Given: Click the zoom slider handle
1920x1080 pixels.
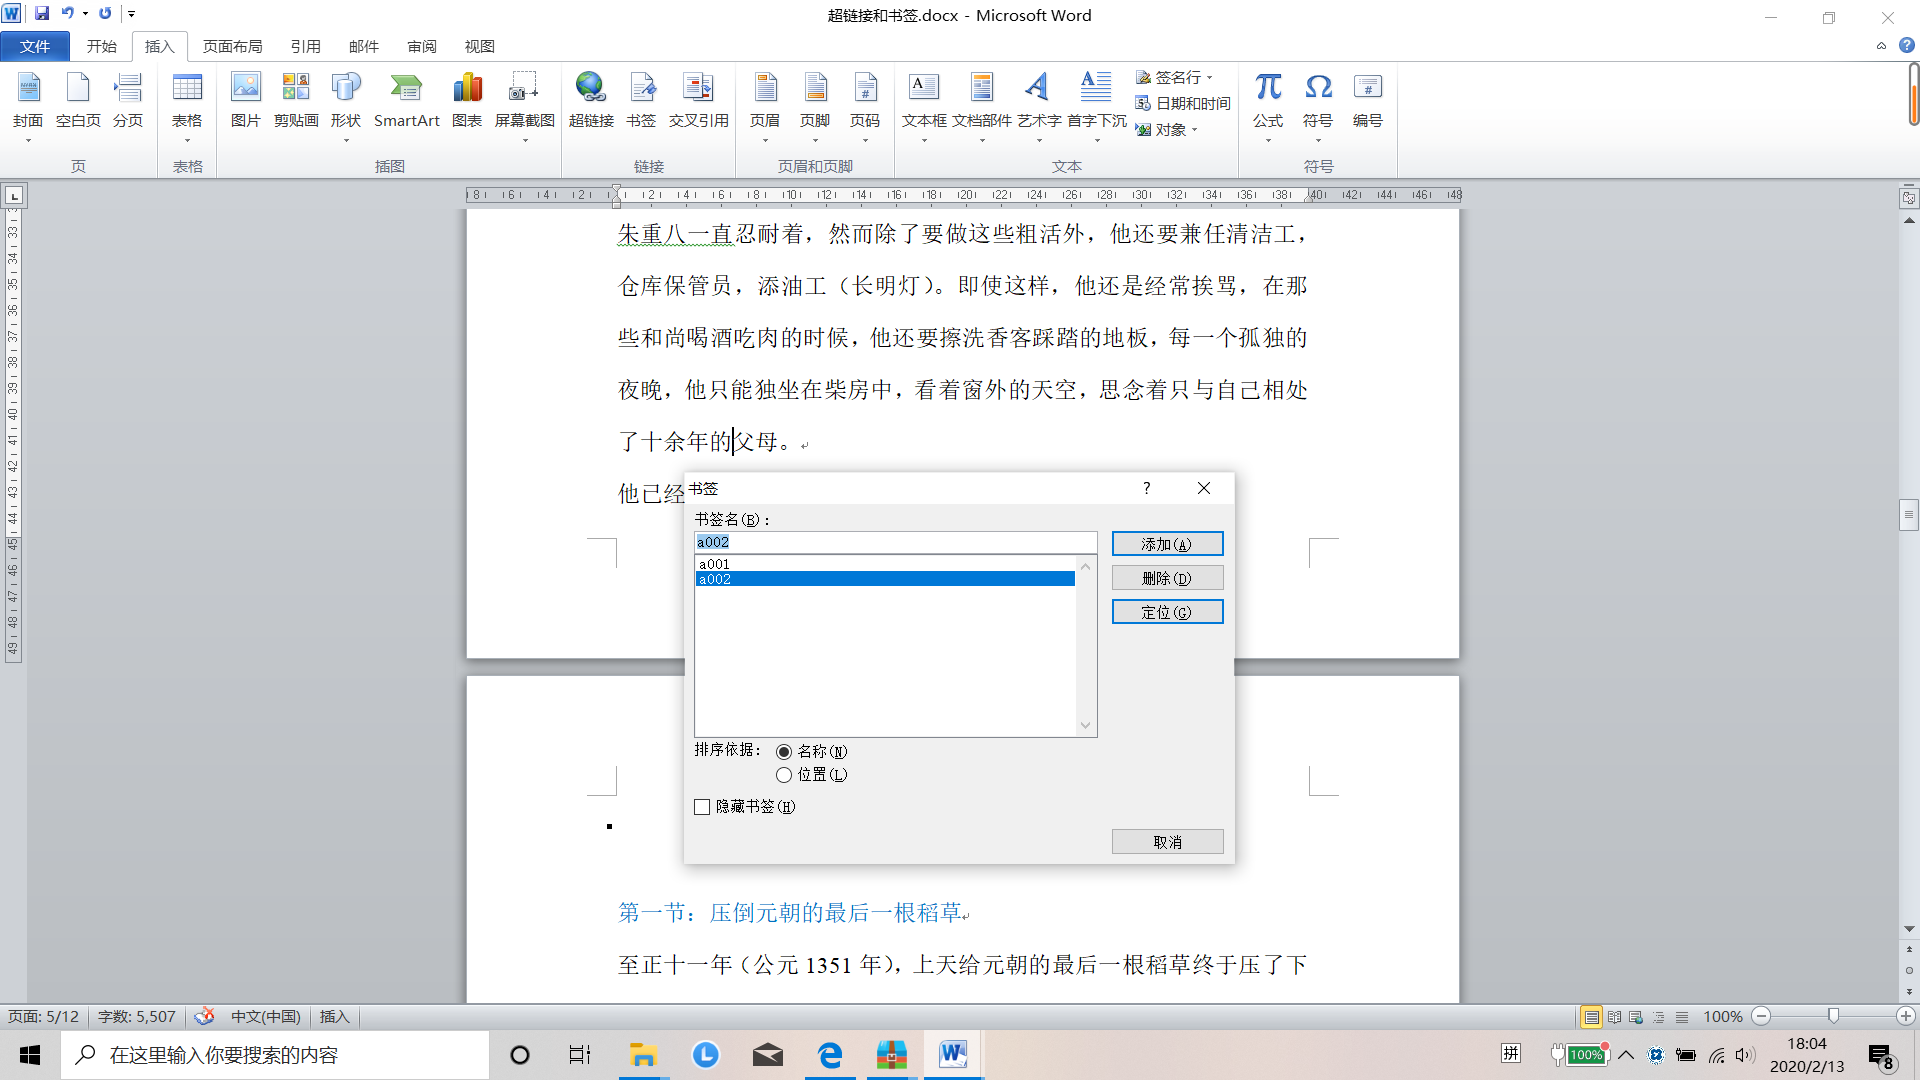Looking at the screenshot, I should [x=1833, y=1016].
